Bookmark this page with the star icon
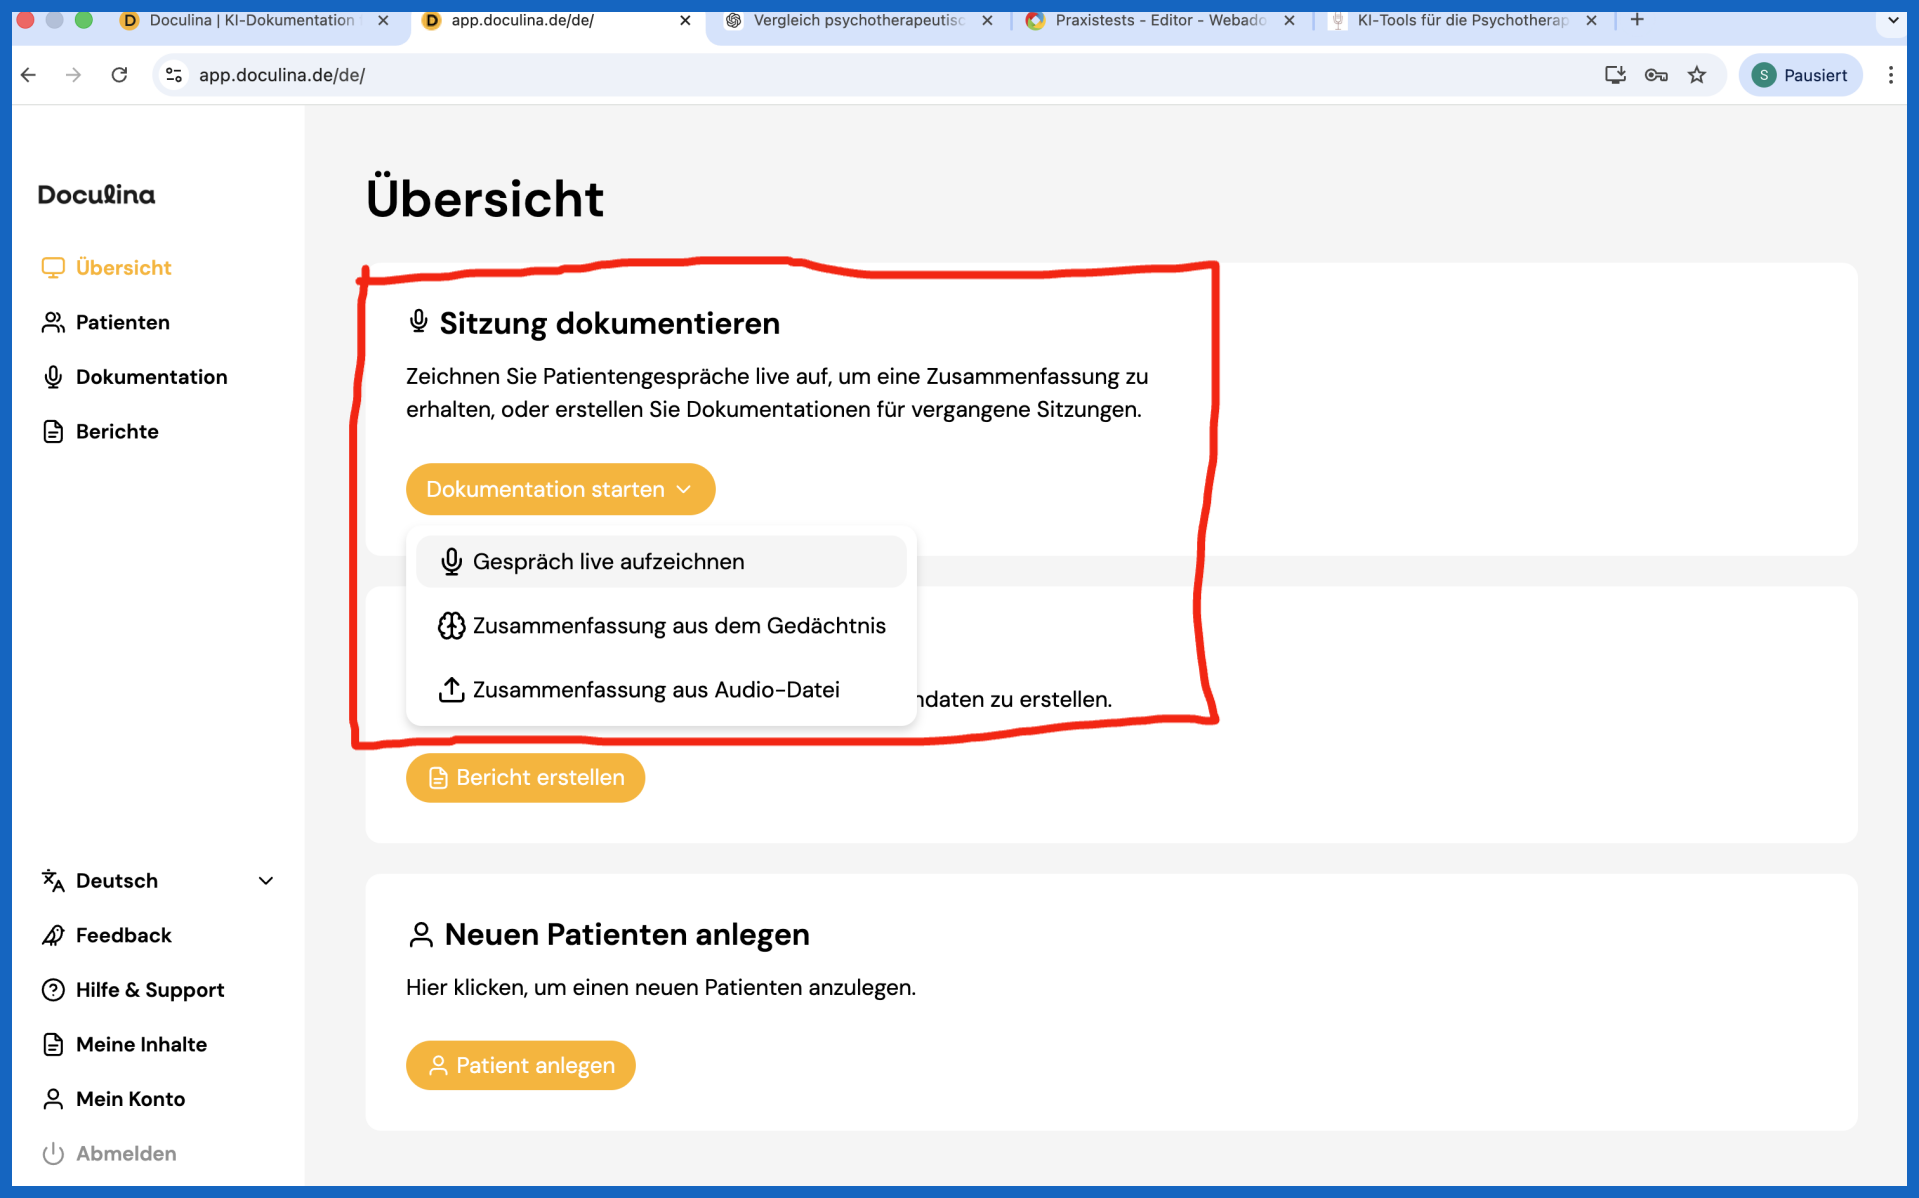Screen dimensions: 1919x1198 coord(1697,75)
